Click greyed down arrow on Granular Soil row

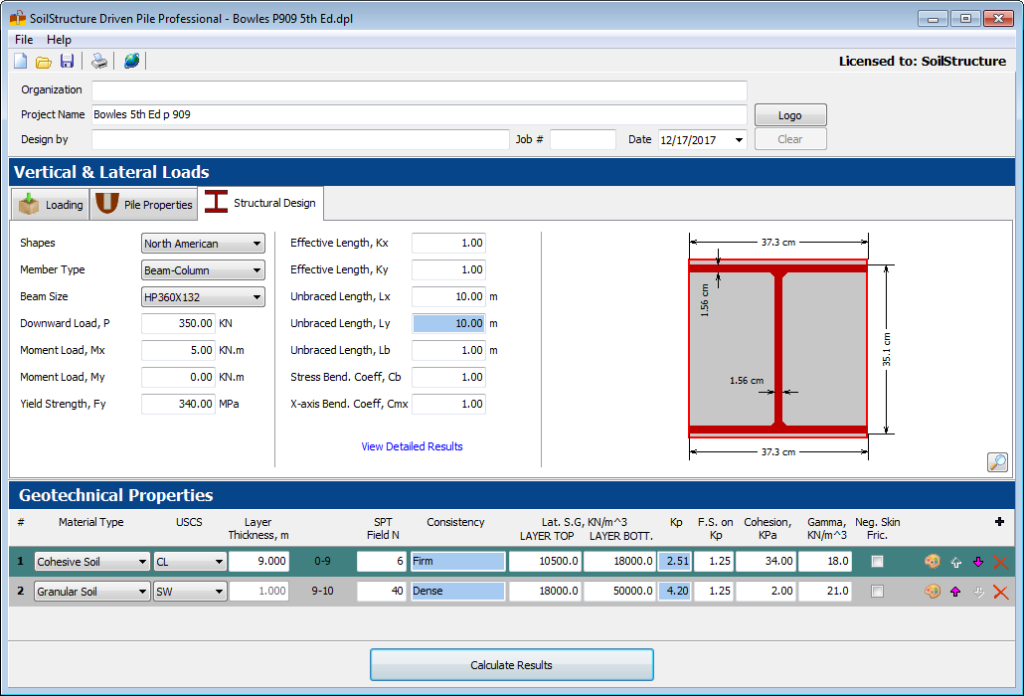pyautogui.click(x=978, y=592)
